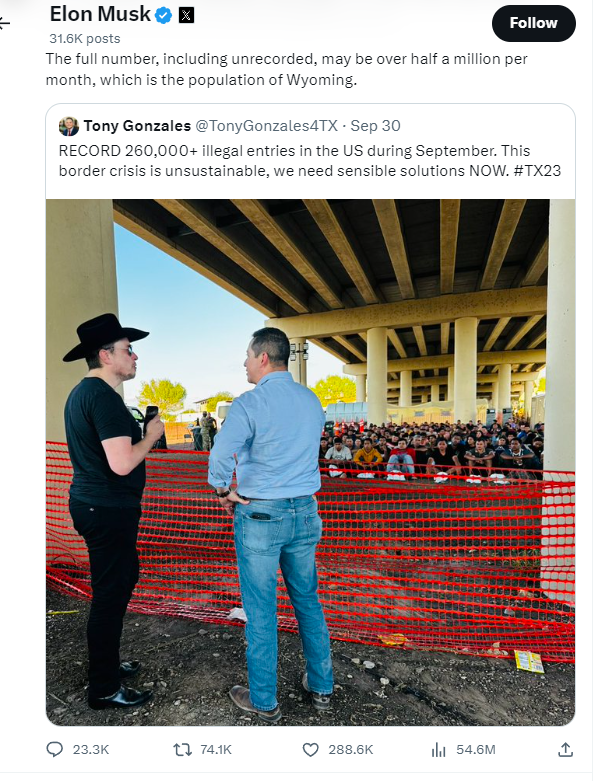Click the 54.6M views count

click(x=476, y=749)
